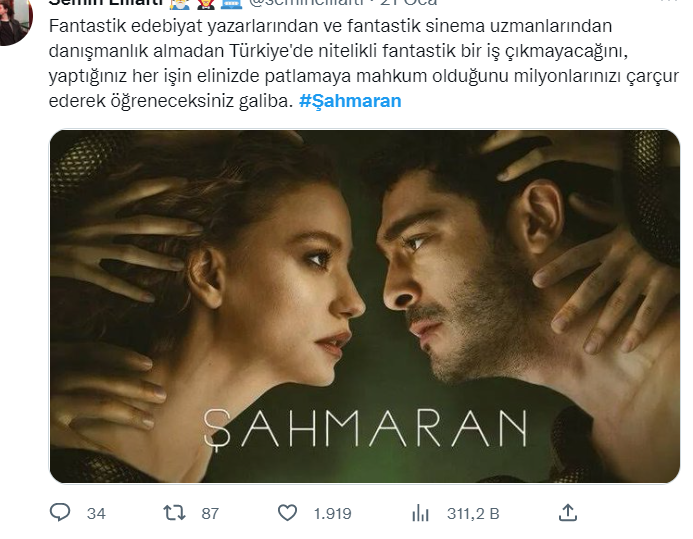Open the #Şahmaran hashtag link
This screenshot has width=693, height=539.
click(x=350, y=101)
